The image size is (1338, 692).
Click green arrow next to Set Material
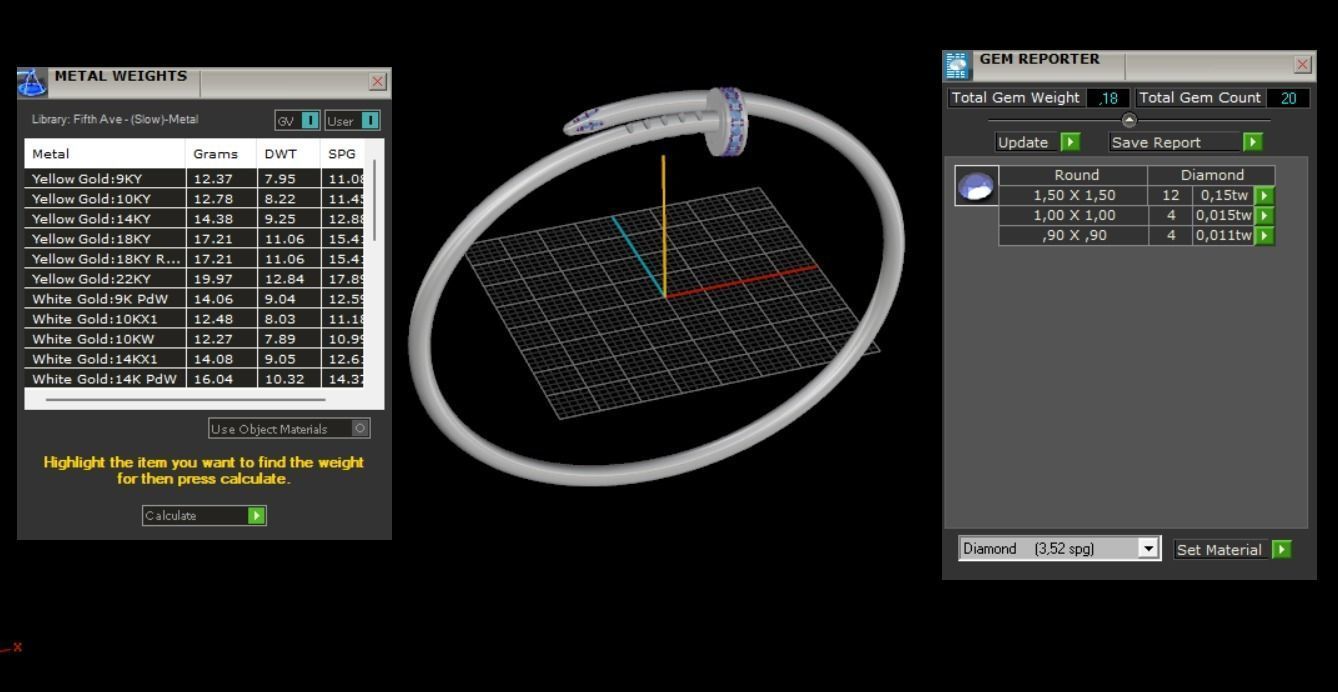pos(1282,549)
